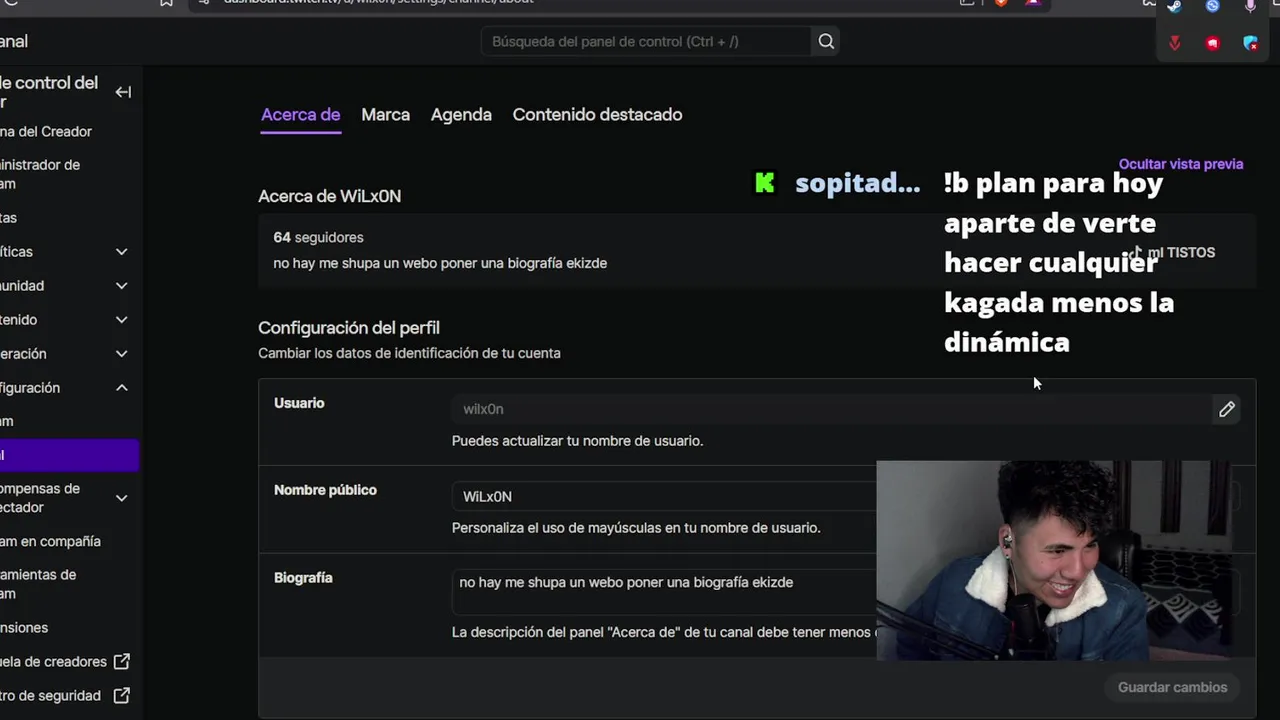Open 'inistrador de am' sidebar item

pyautogui.click(x=40, y=174)
